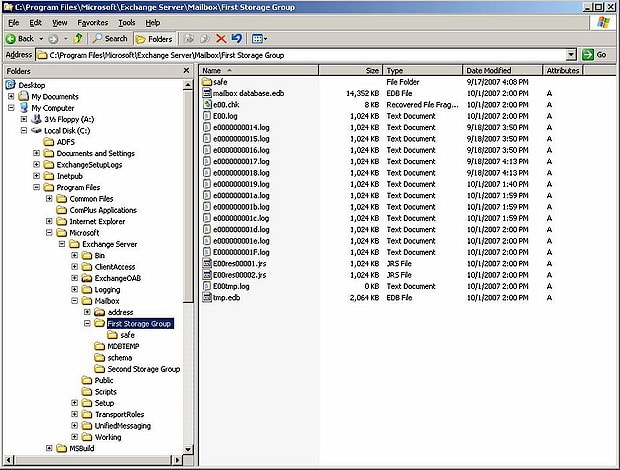The height and width of the screenshot is (470, 620).
Task: Select e0000000014.log file name
Action: (x=241, y=127)
